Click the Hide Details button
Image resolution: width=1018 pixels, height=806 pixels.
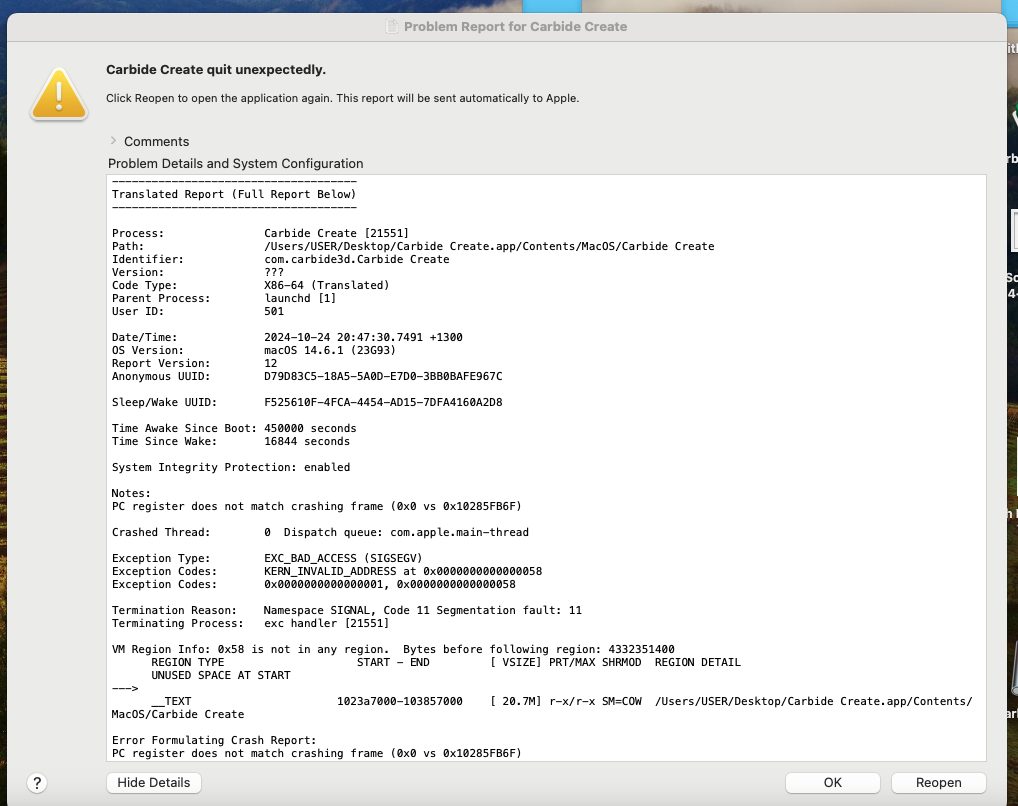click(x=154, y=783)
